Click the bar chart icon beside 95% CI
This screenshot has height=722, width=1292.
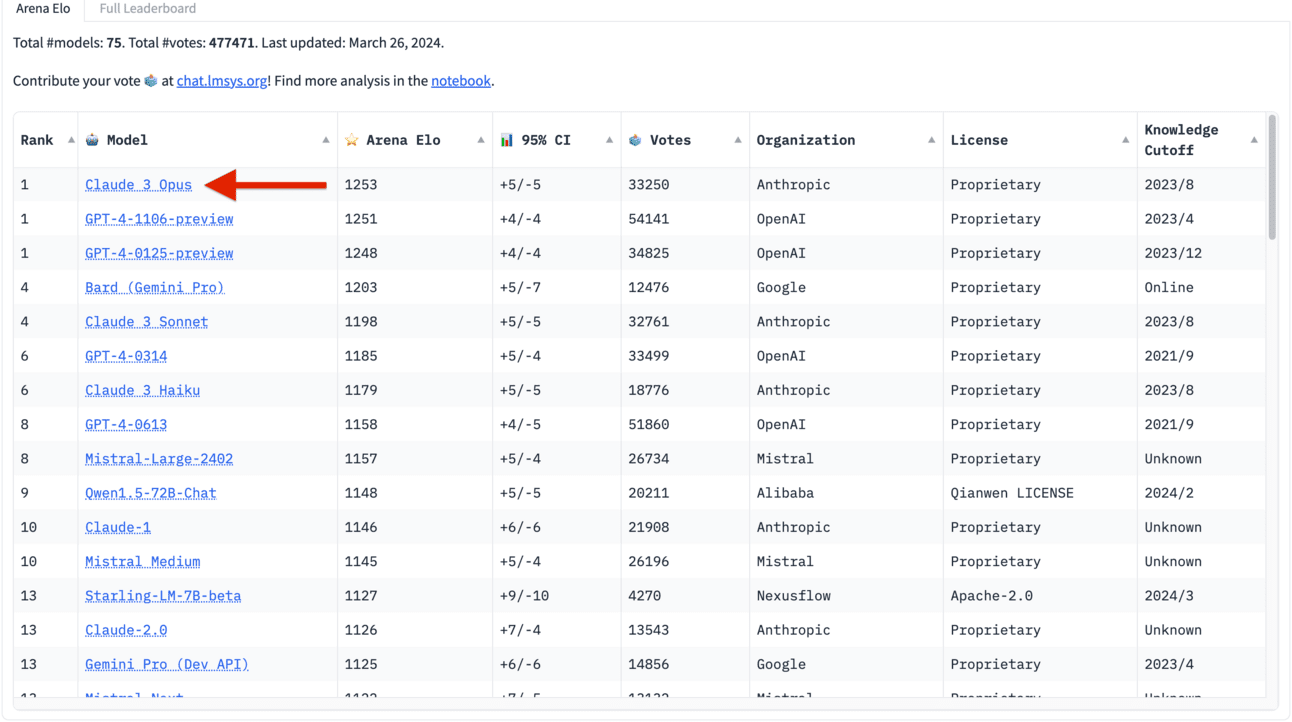tap(507, 140)
